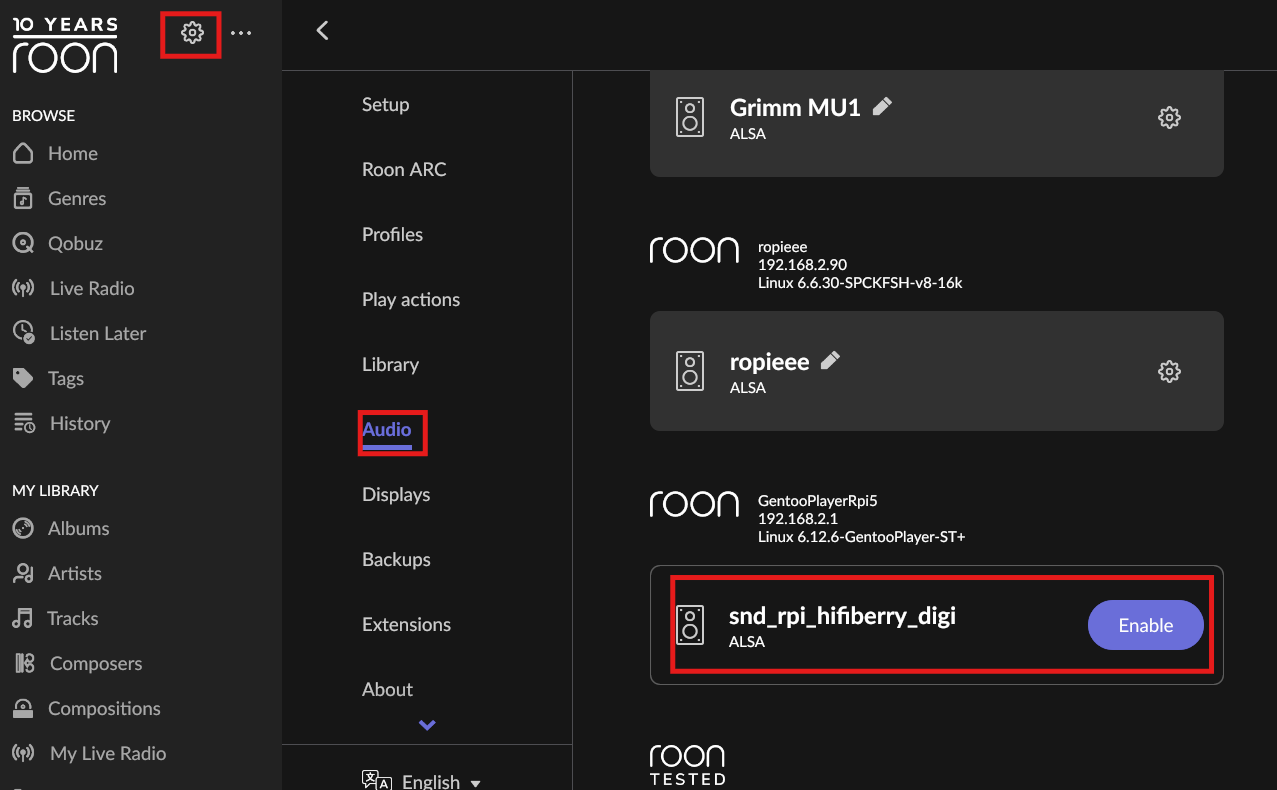This screenshot has height=790, width=1277.
Task: Open the Extensions settings section
Action: tap(406, 624)
